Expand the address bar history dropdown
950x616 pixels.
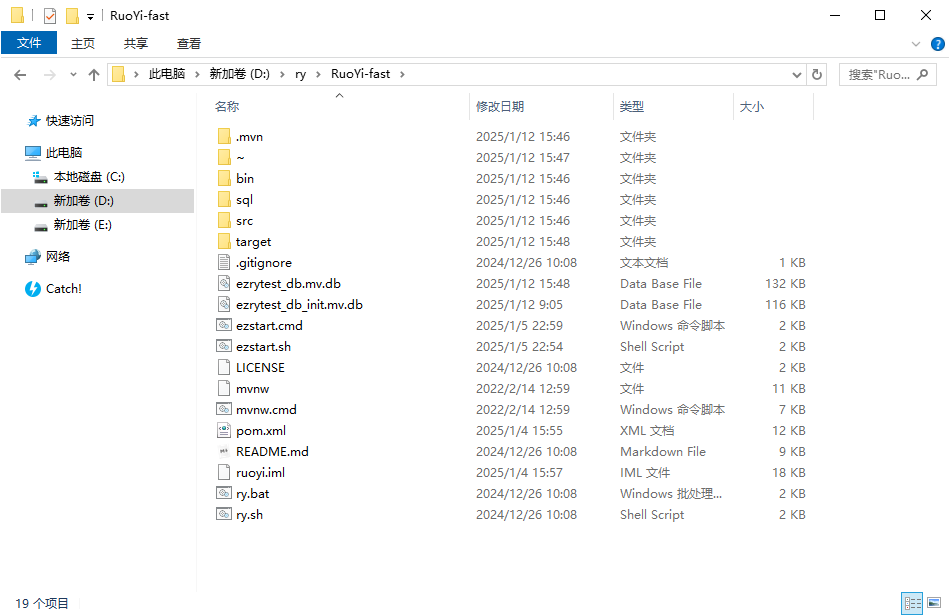(796, 75)
